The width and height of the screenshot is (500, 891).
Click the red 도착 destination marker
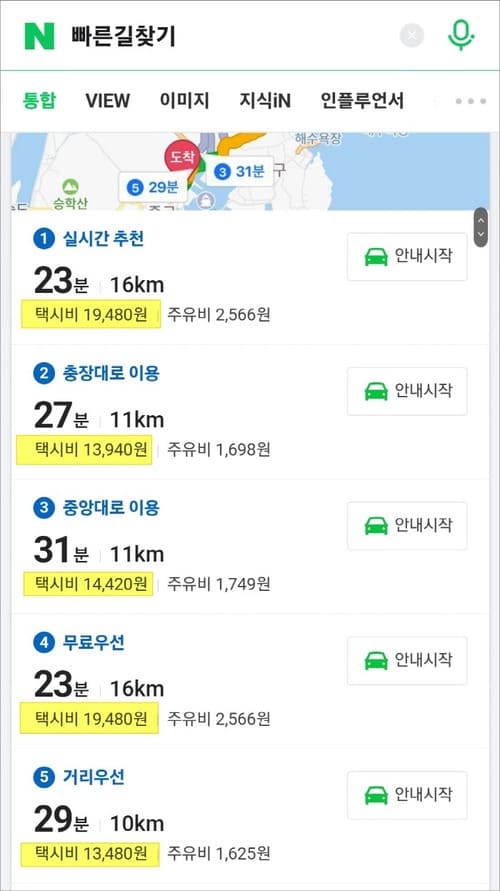tap(182, 156)
